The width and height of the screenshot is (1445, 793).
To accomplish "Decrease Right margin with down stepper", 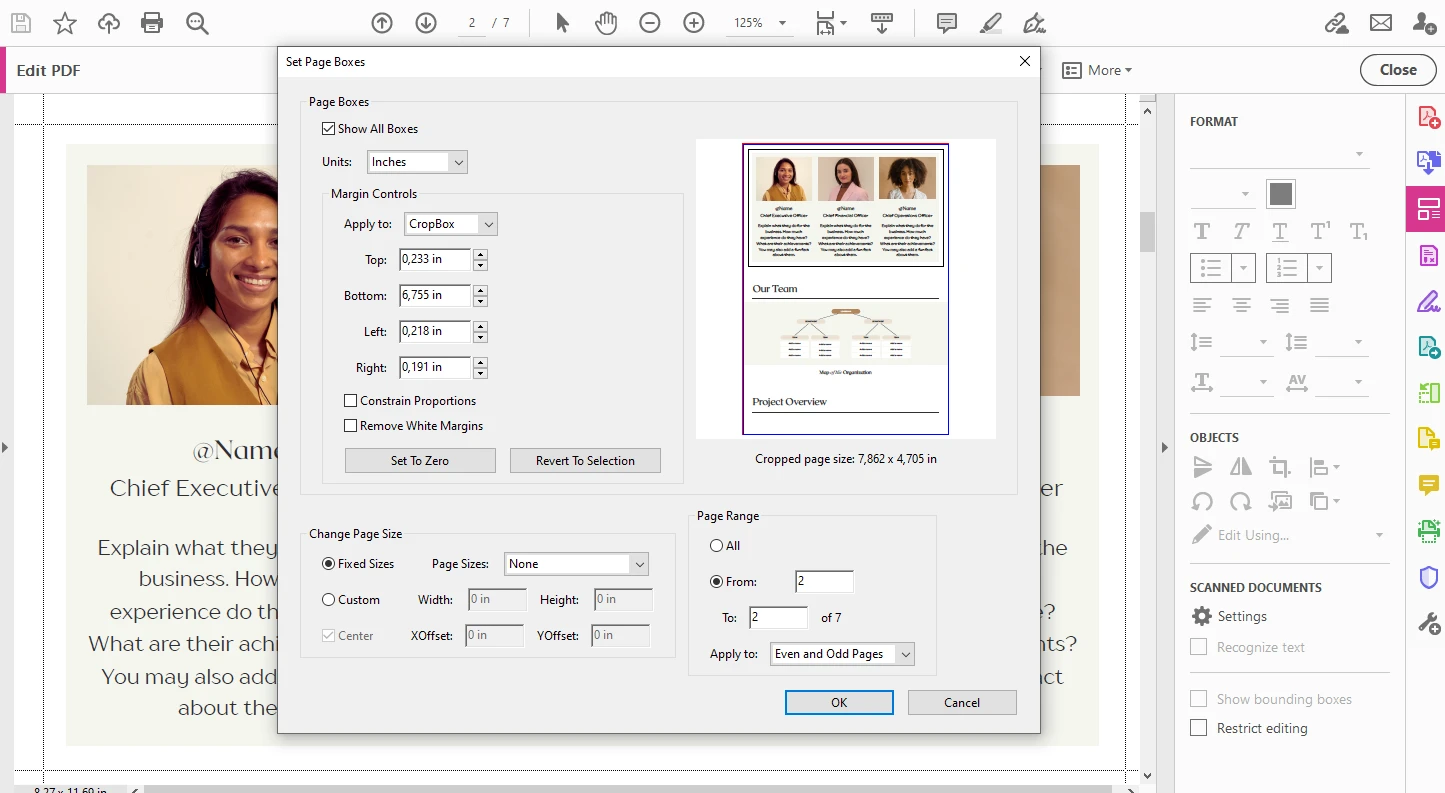I will pyautogui.click(x=481, y=374).
